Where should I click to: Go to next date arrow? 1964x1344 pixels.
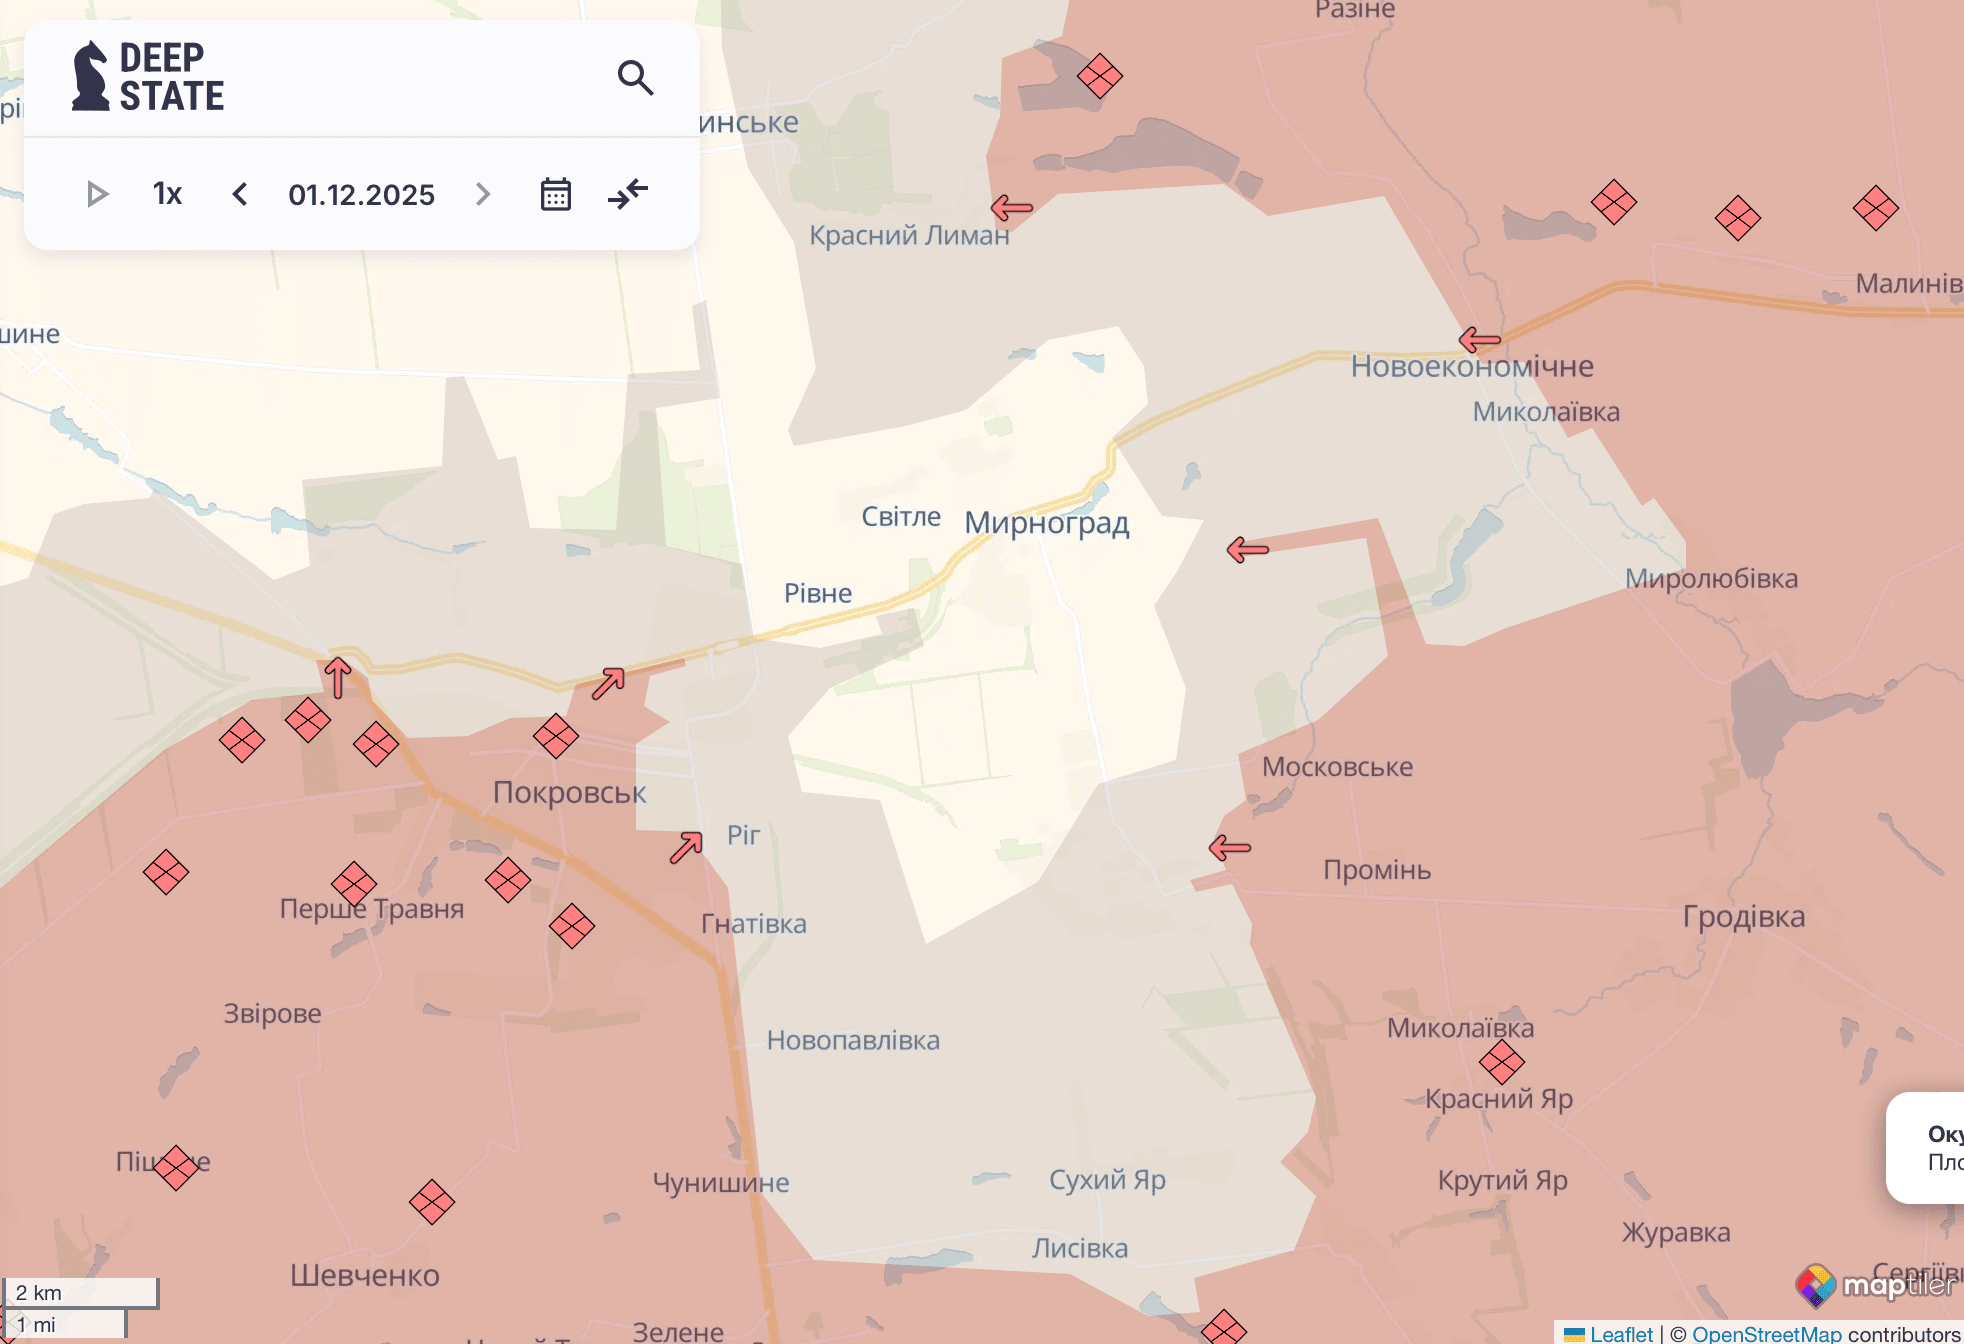[x=483, y=194]
